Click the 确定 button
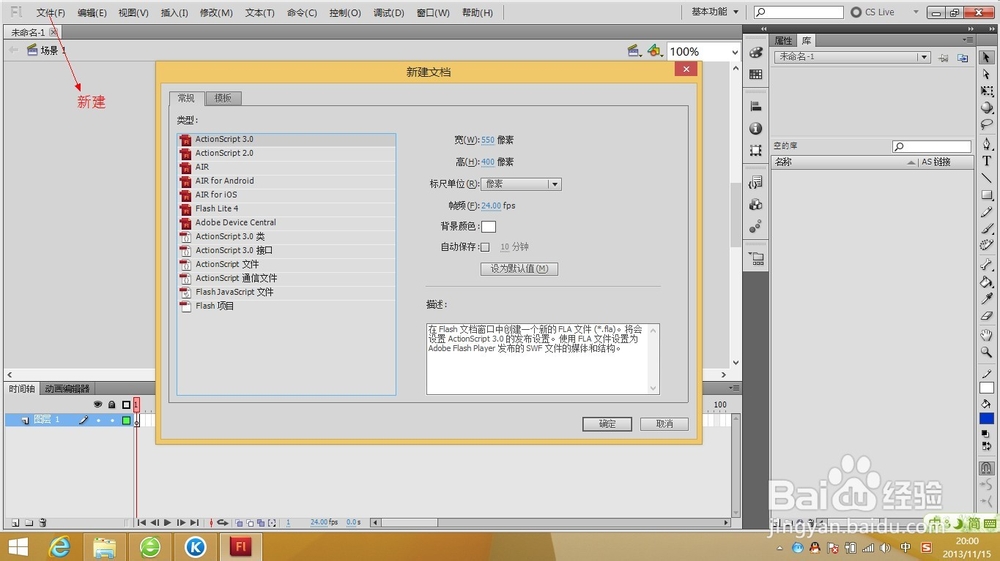 (607, 424)
